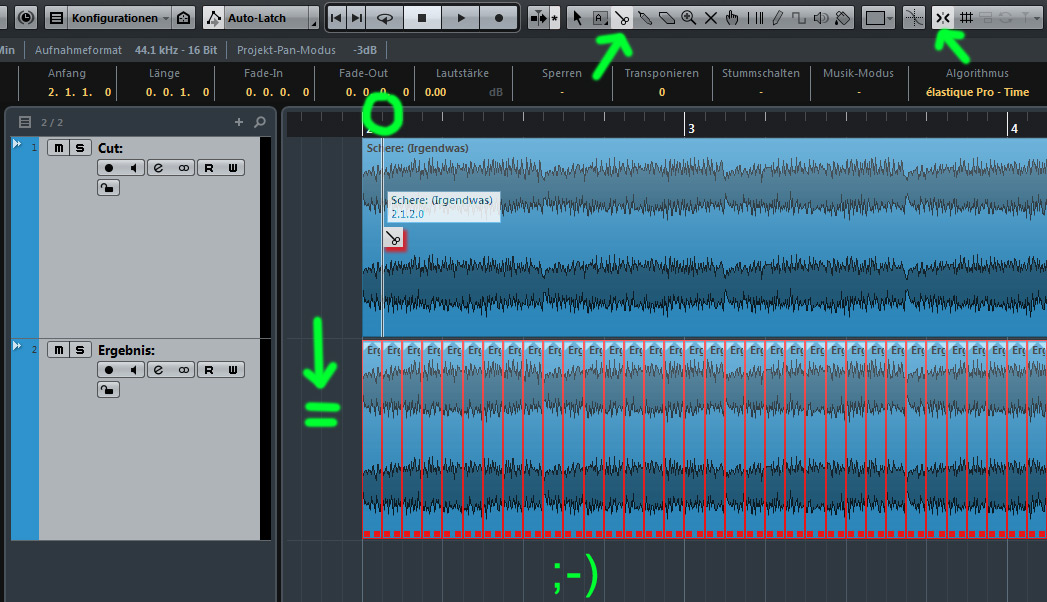Viewport: 1047px width, 602px height.
Task: Select the Glue tool
Action: click(644, 18)
